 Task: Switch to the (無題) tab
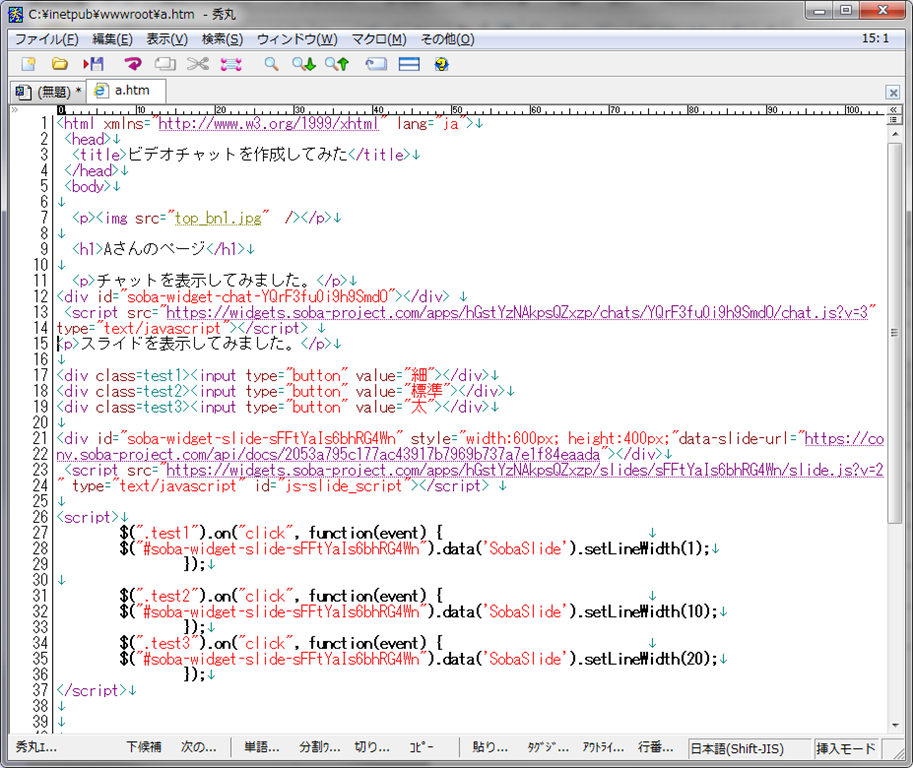click(x=48, y=91)
